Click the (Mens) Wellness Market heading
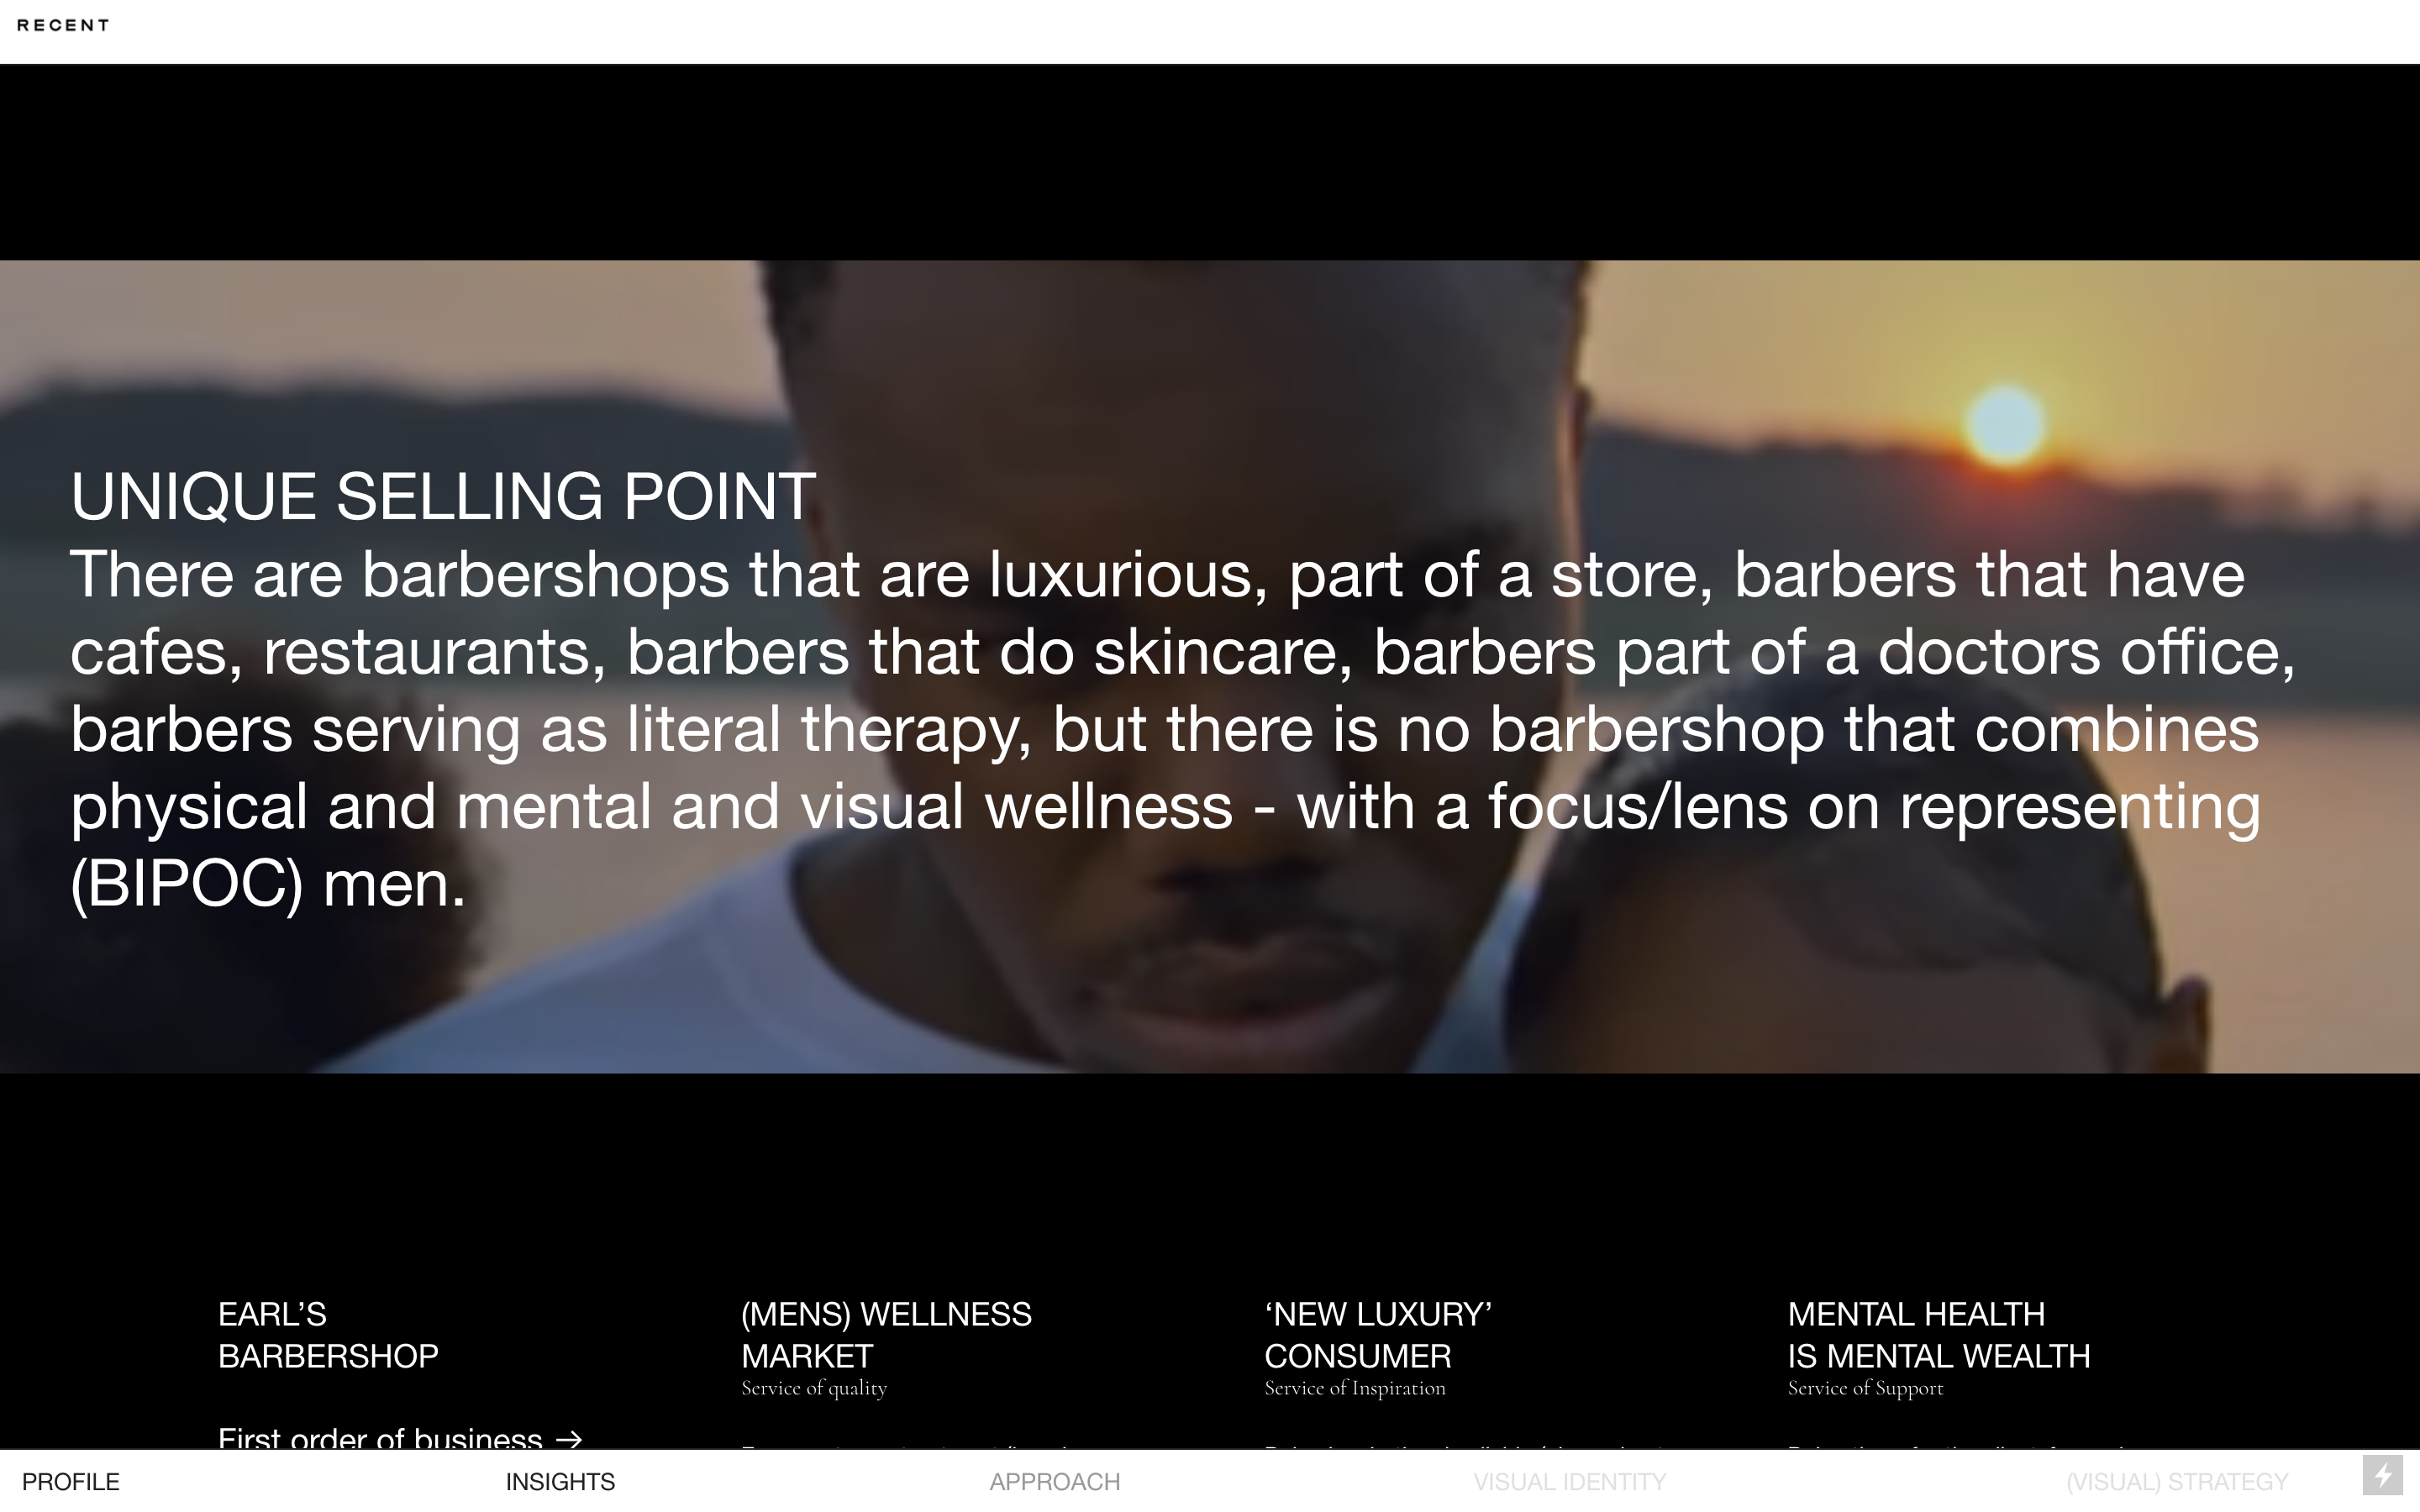 point(886,1334)
